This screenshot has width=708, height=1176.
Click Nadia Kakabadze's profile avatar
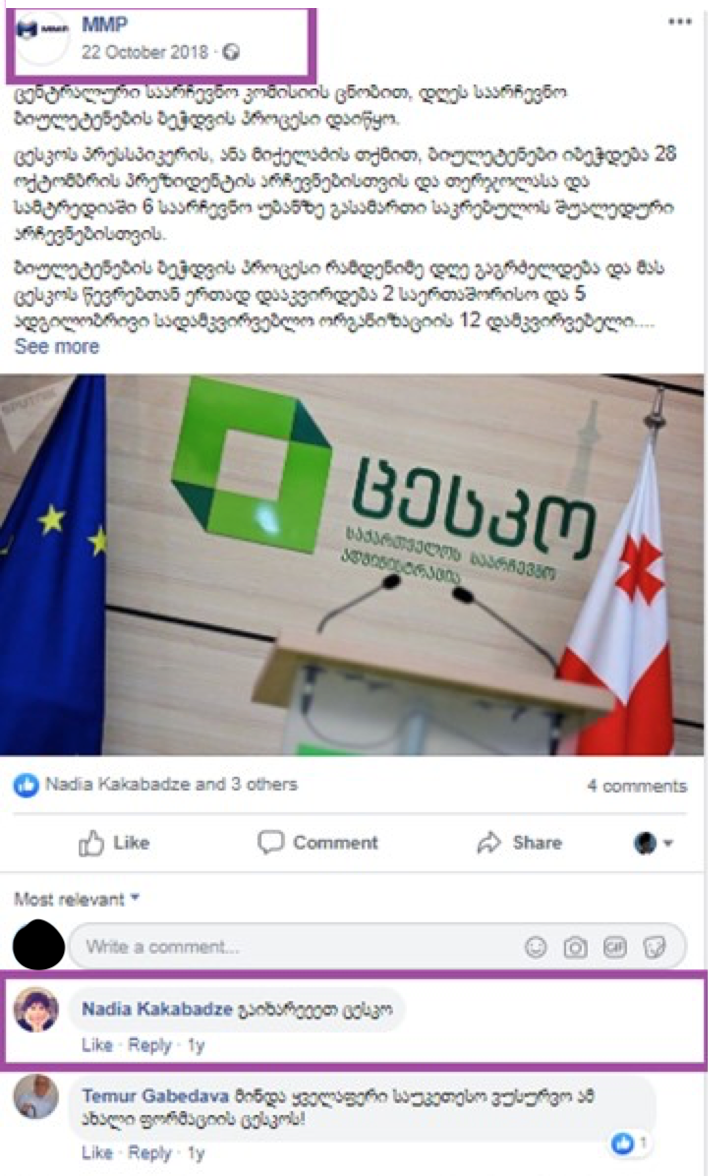36,1010
